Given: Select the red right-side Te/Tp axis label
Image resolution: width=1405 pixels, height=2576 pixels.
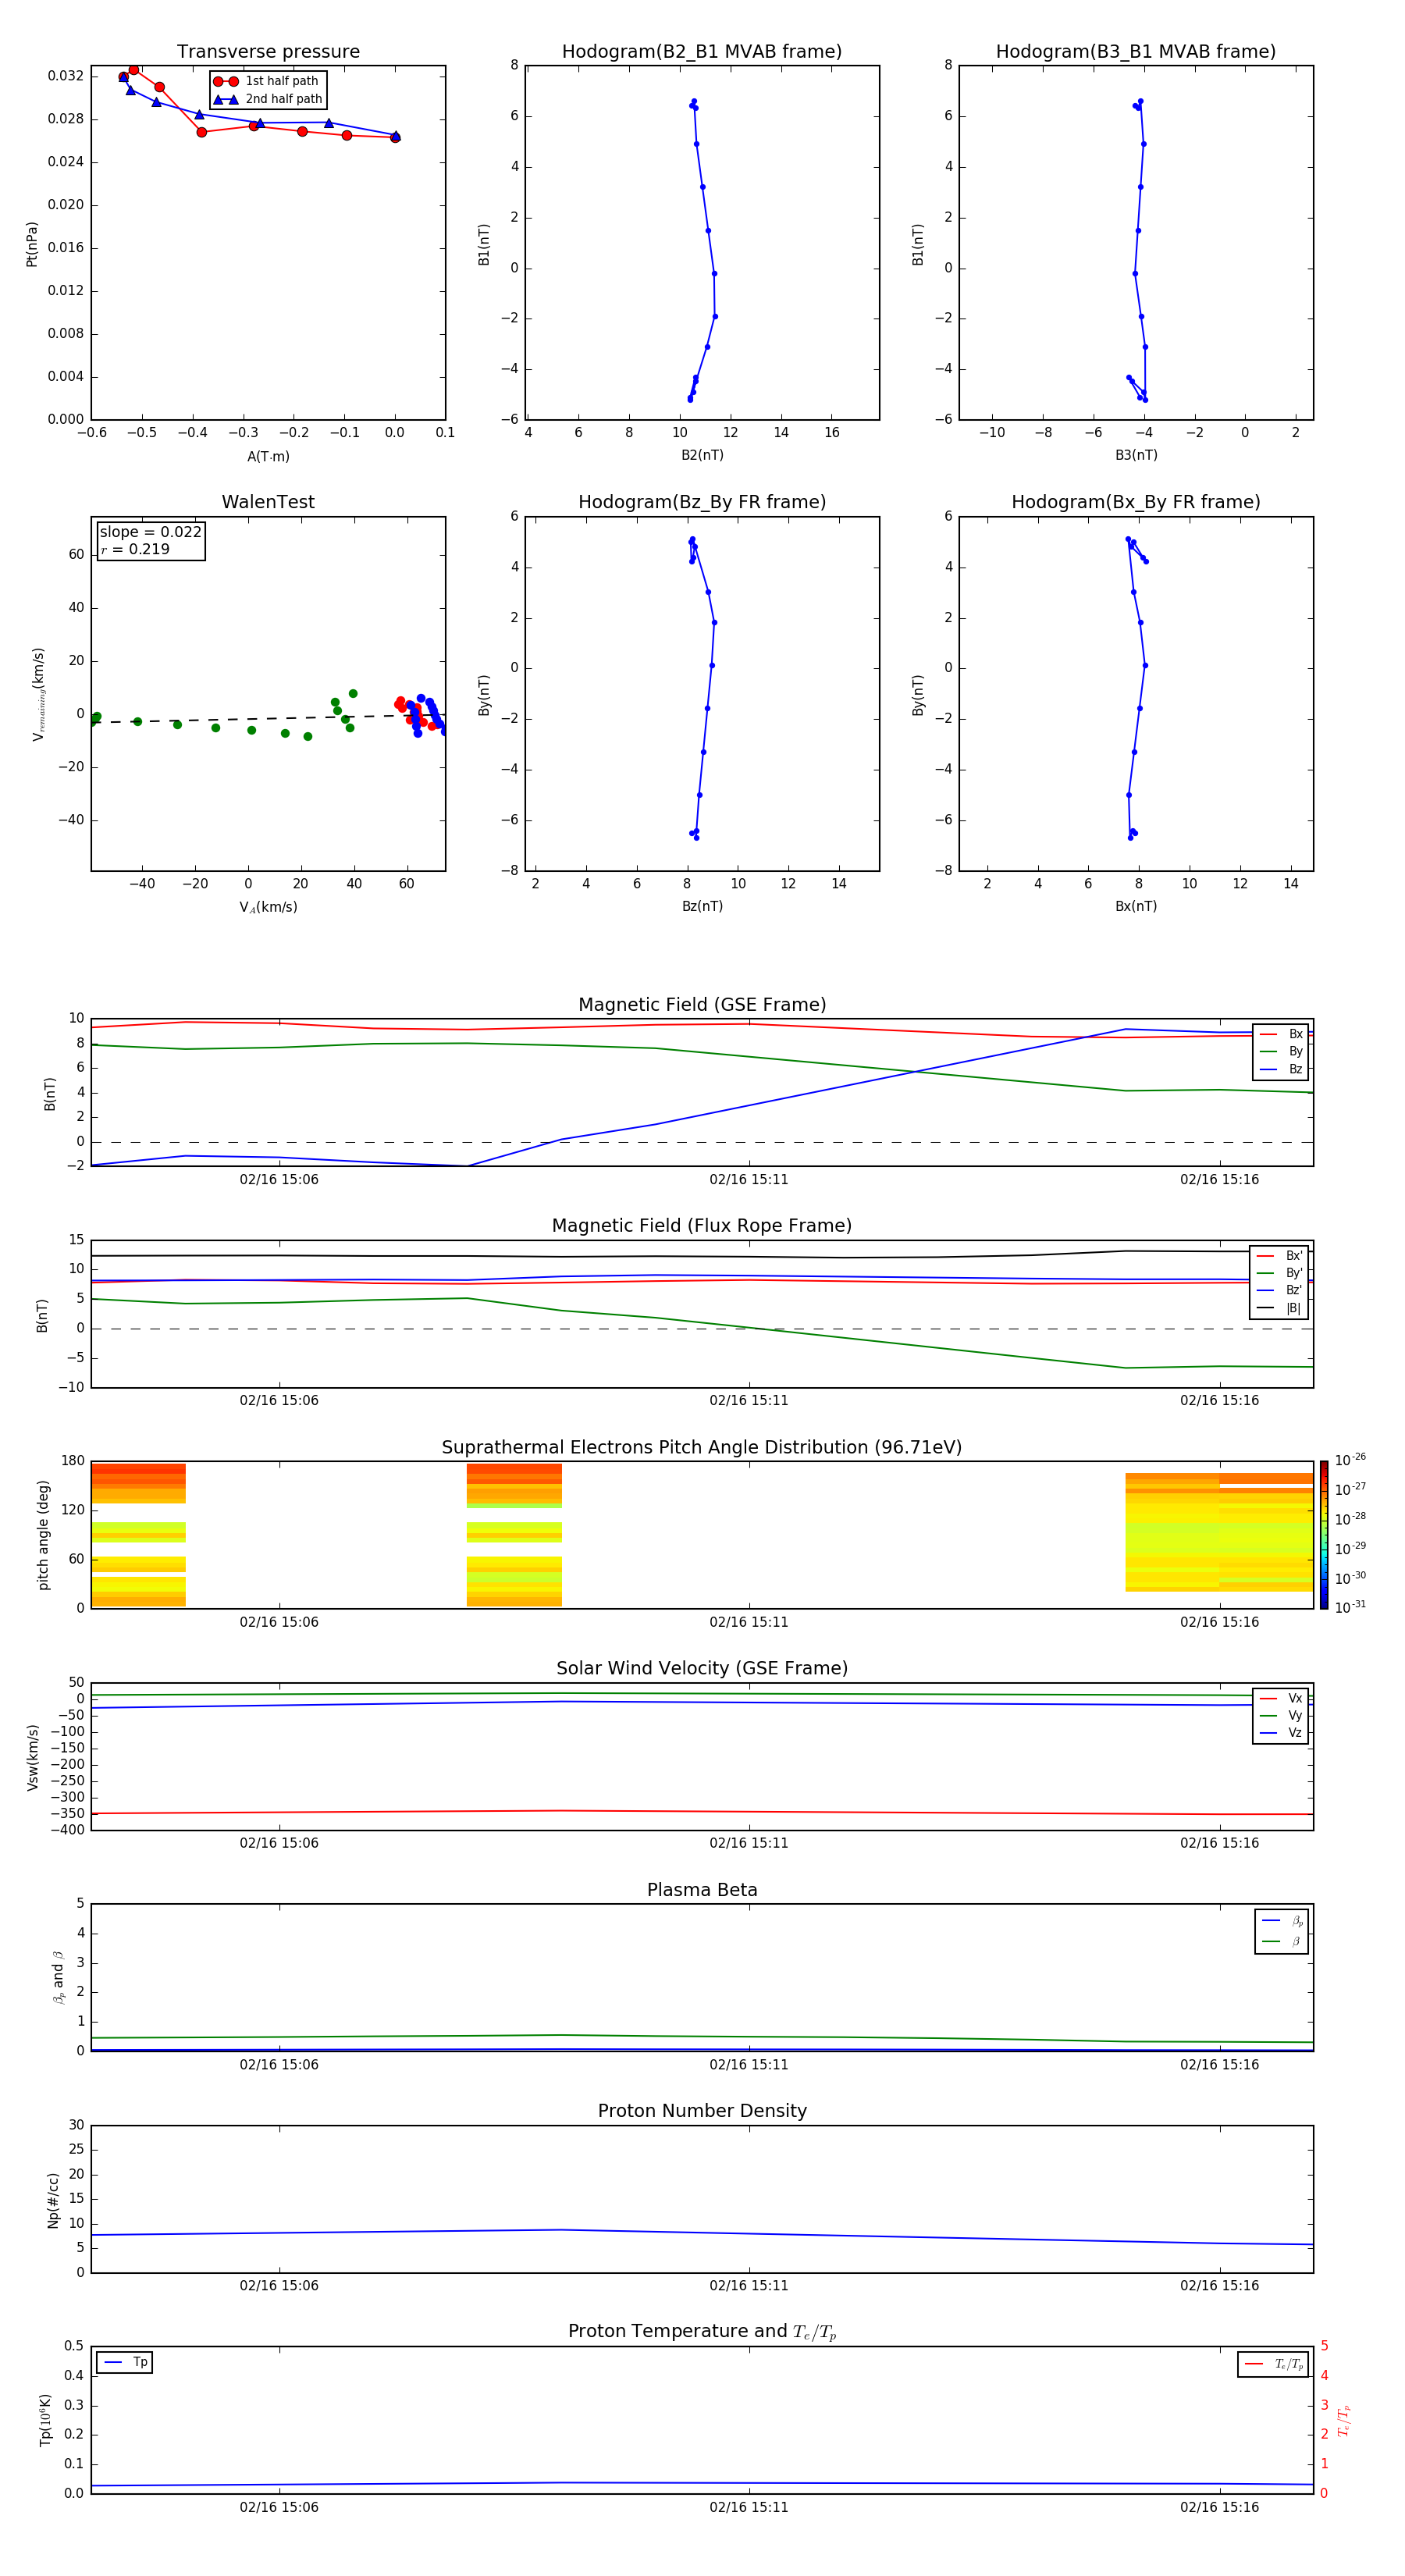Looking at the screenshot, I should (1344, 2420).
